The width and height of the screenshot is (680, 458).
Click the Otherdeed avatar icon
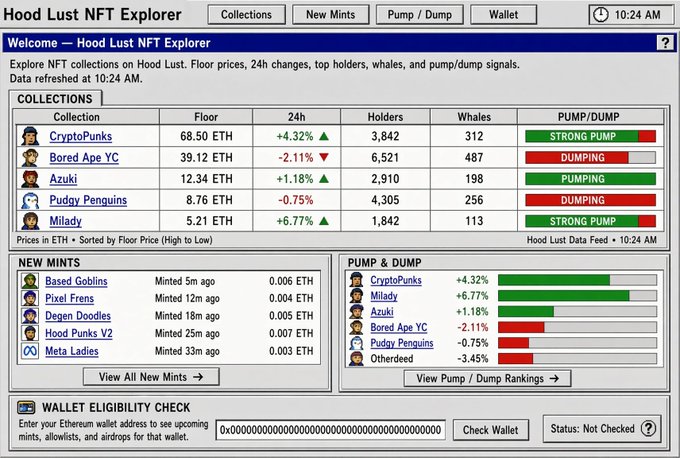click(x=356, y=359)
